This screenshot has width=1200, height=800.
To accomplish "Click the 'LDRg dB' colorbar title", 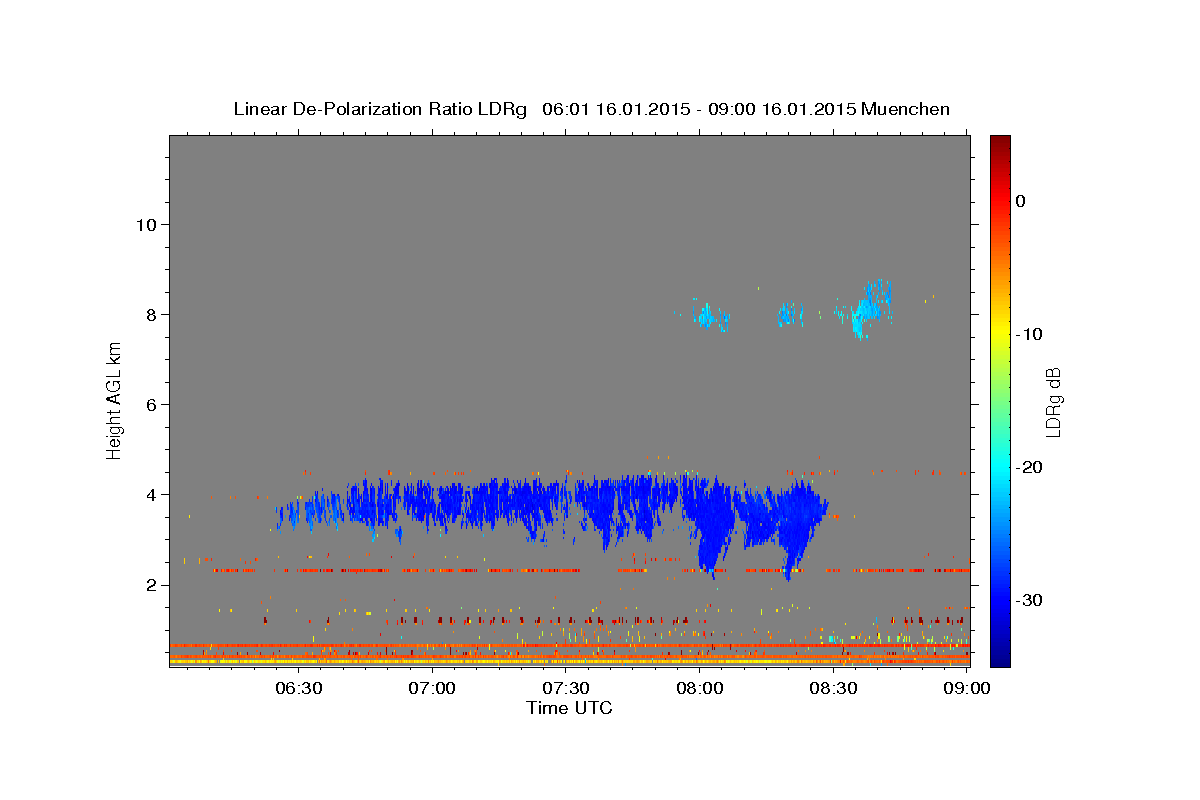I will 1053,402.
